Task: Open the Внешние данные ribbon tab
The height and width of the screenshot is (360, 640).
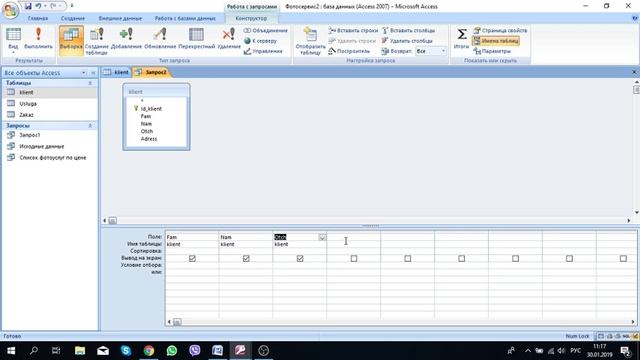Action: 120,18
